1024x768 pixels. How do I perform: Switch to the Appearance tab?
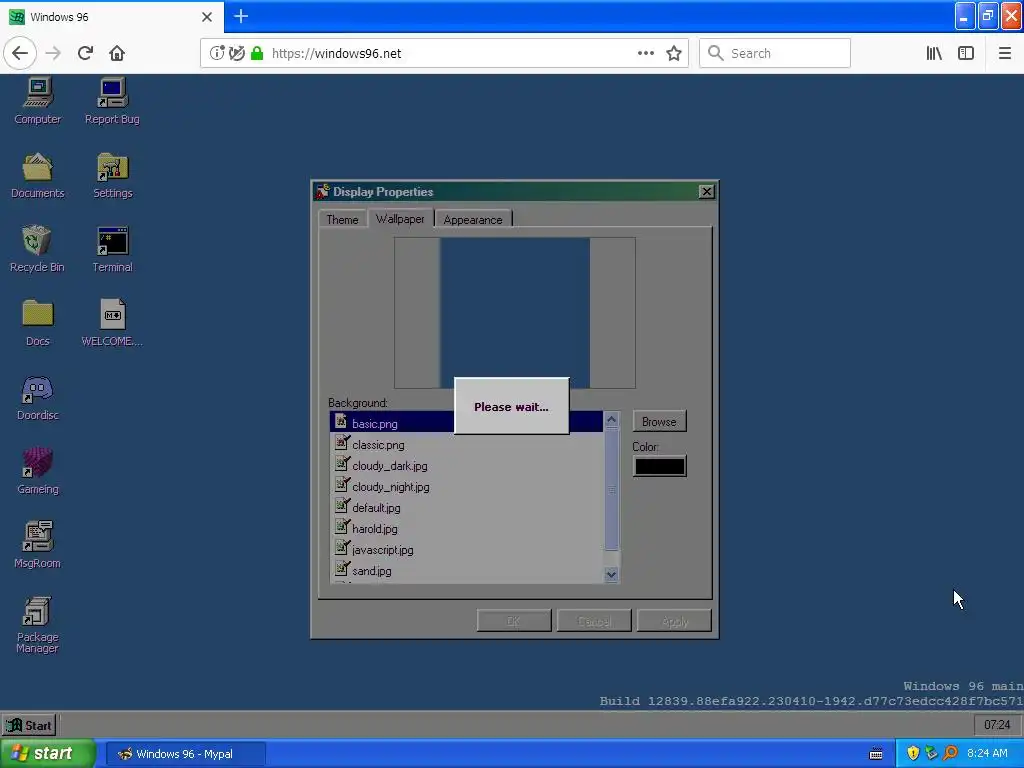click(473, 219)
